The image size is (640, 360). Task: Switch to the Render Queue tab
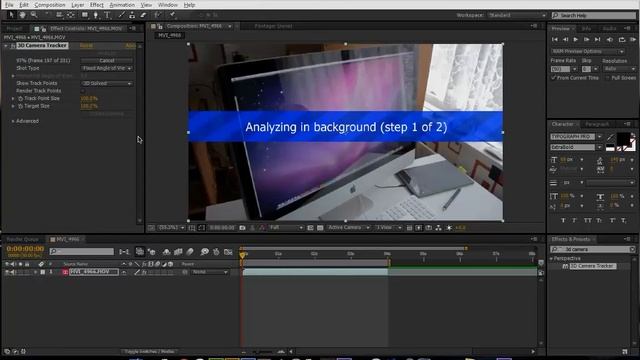click(22, 239)
